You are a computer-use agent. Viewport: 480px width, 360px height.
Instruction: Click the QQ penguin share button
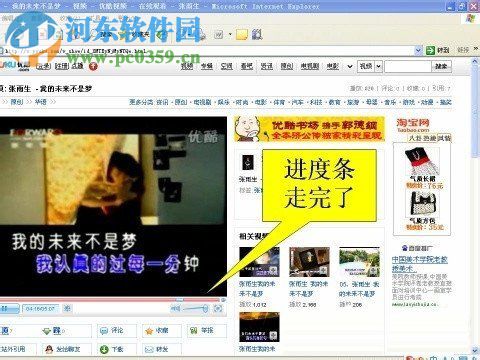tap(67, 349)
